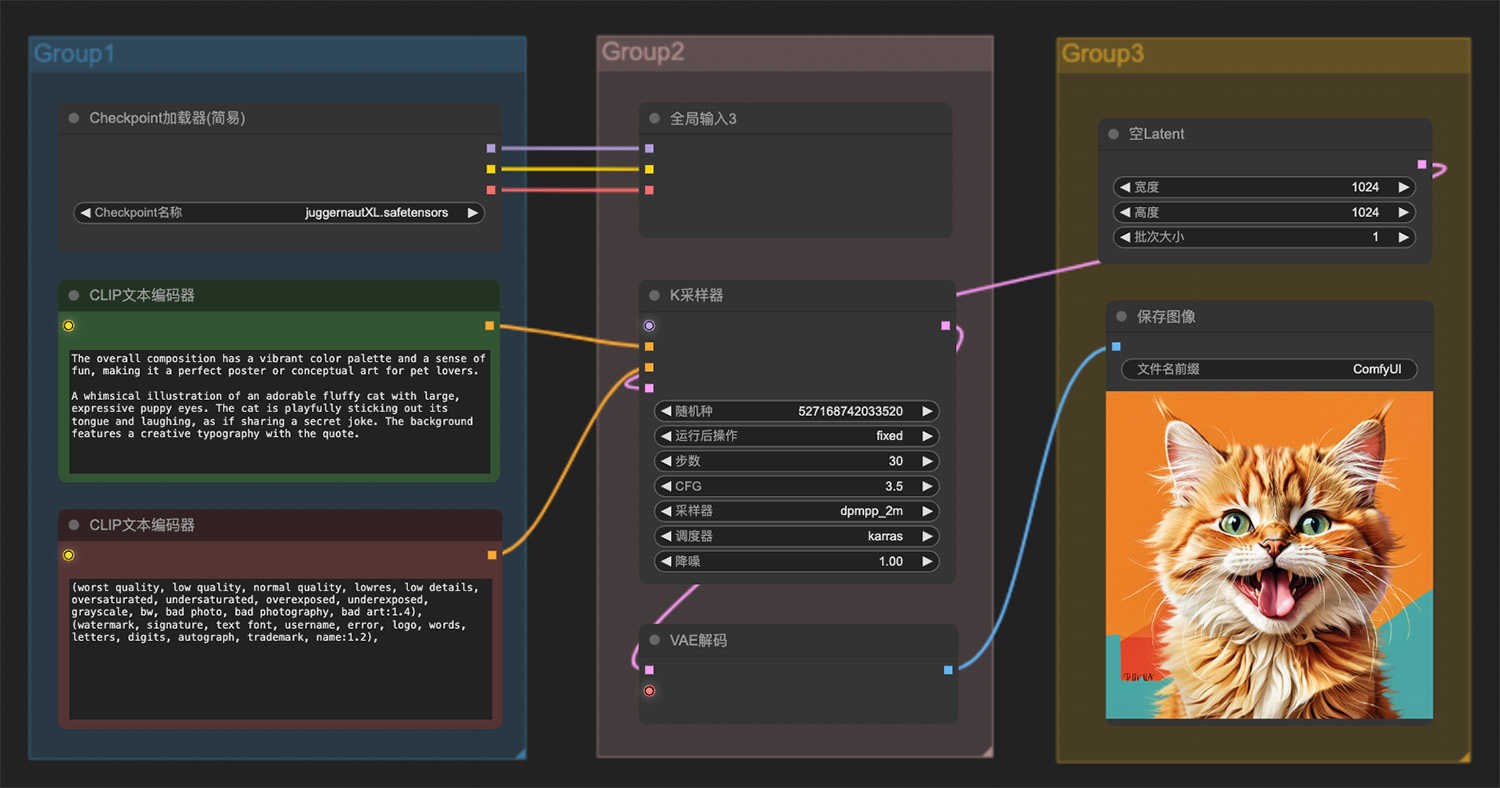1500x788 pixels.
Task: Click the blue input port on 保存图像
Action: coord(1116,347)
